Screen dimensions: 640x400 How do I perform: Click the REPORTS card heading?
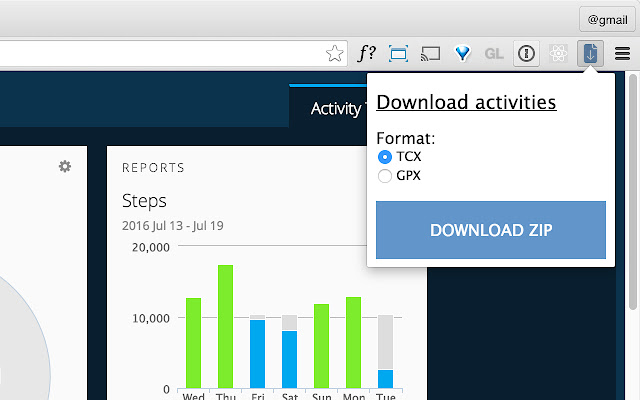click(x=153, y=168)
